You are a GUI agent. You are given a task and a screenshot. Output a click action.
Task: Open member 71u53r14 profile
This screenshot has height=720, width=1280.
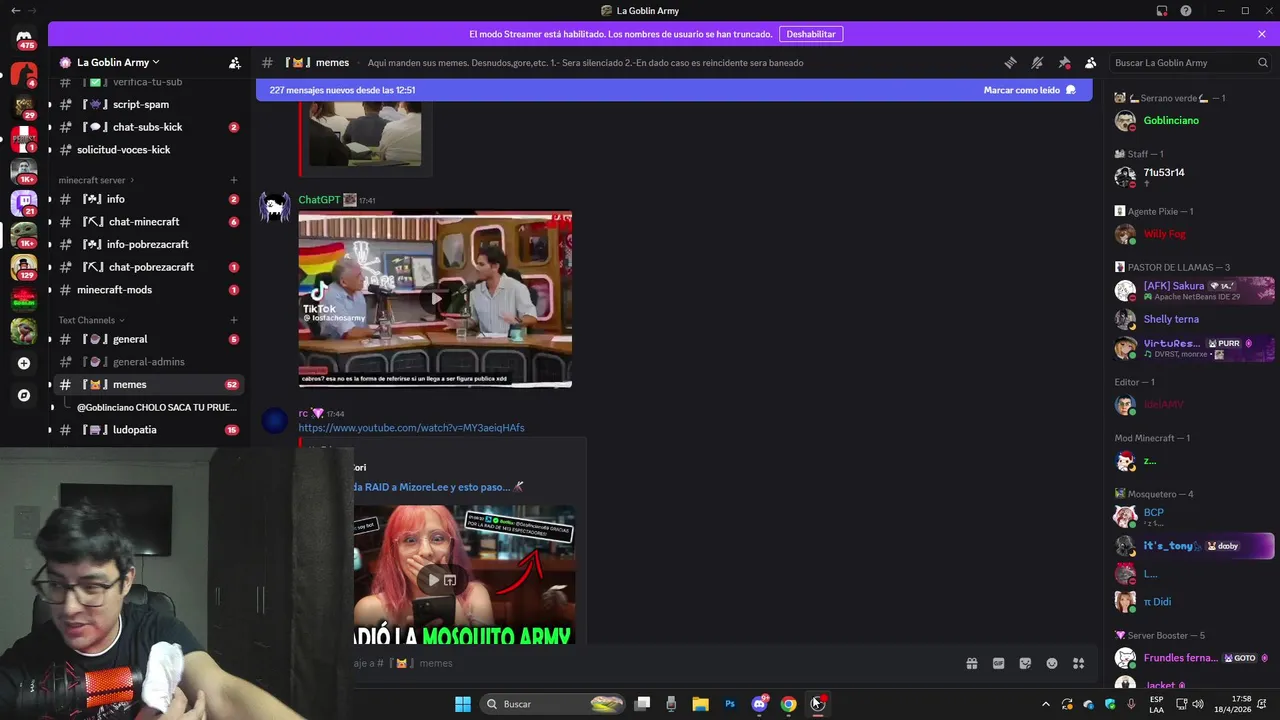pyautogui.click(x=1192, y=177)
